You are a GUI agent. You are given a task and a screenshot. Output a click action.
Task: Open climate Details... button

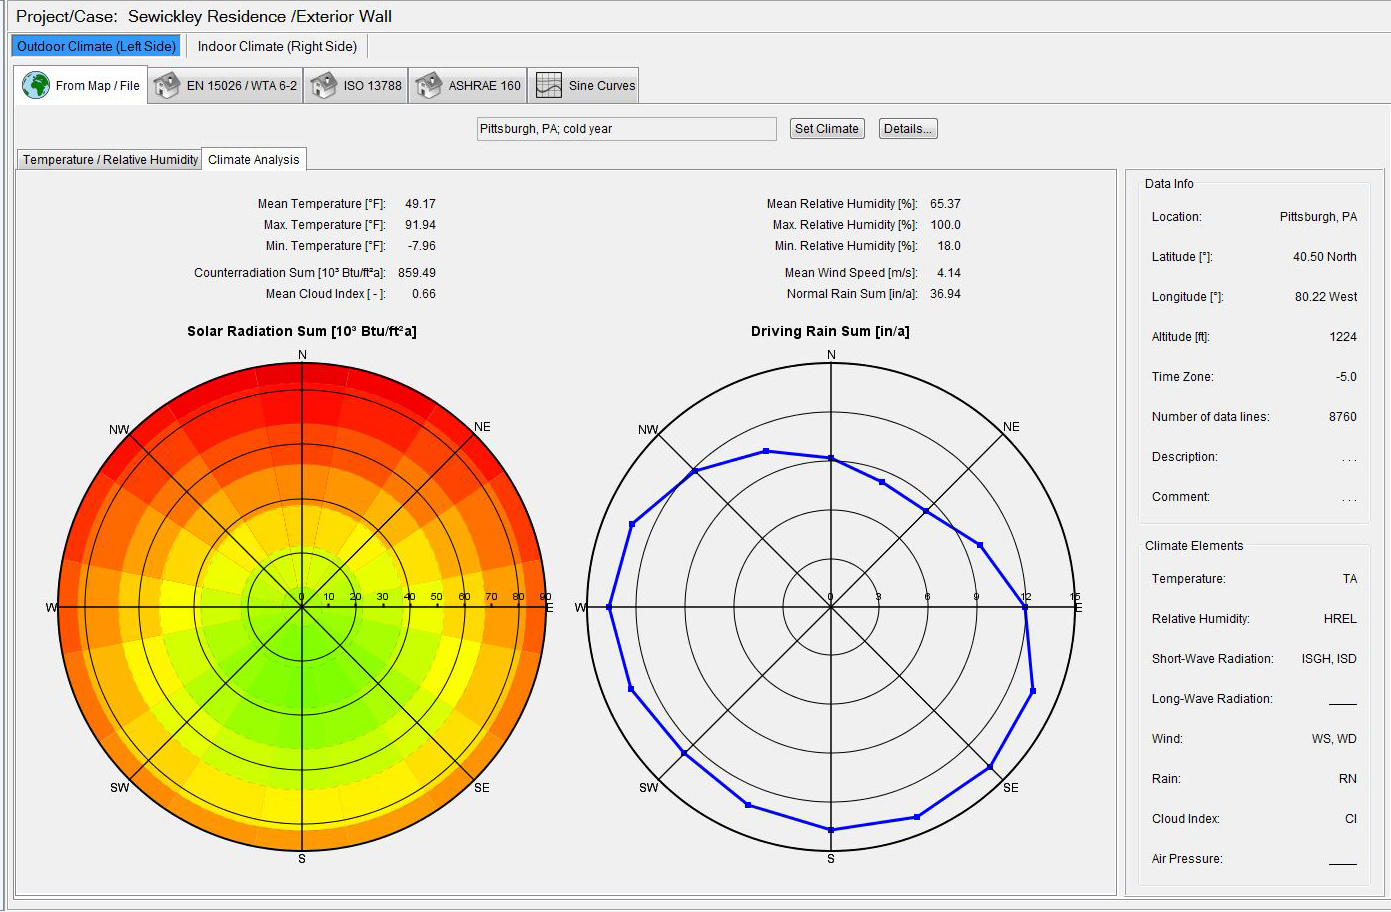click(908, 128)
